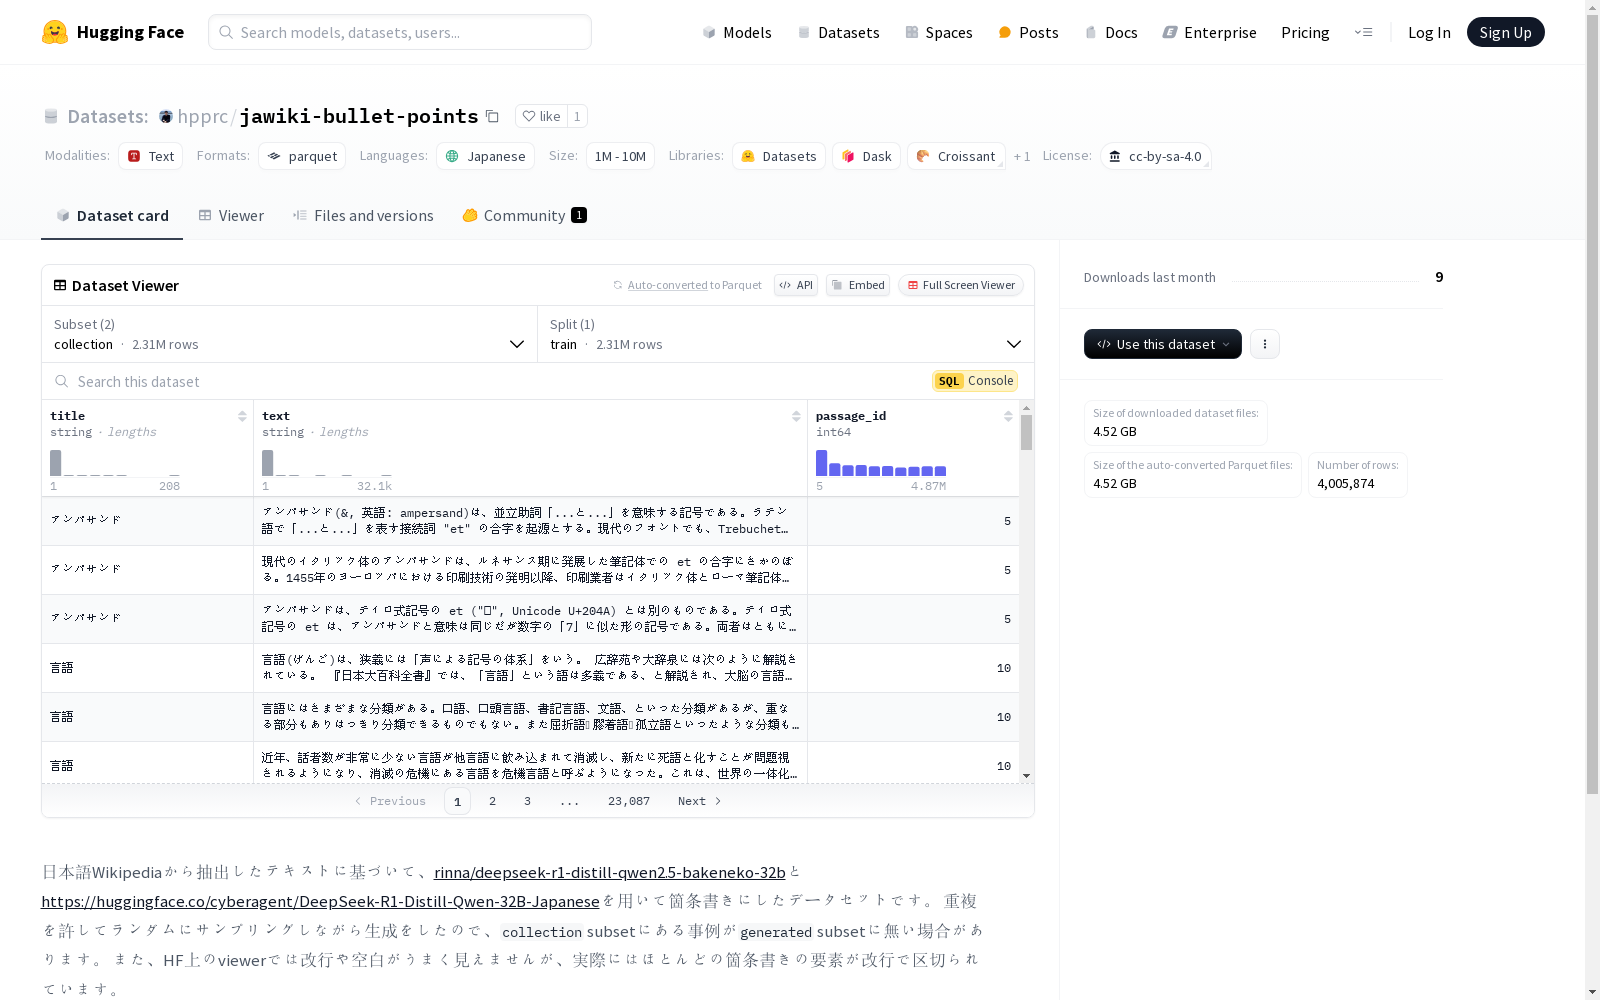Open the Embed button
The width and height of the screenshot is (1600, 1000).
pyautogui.click(x=858, y=285)
